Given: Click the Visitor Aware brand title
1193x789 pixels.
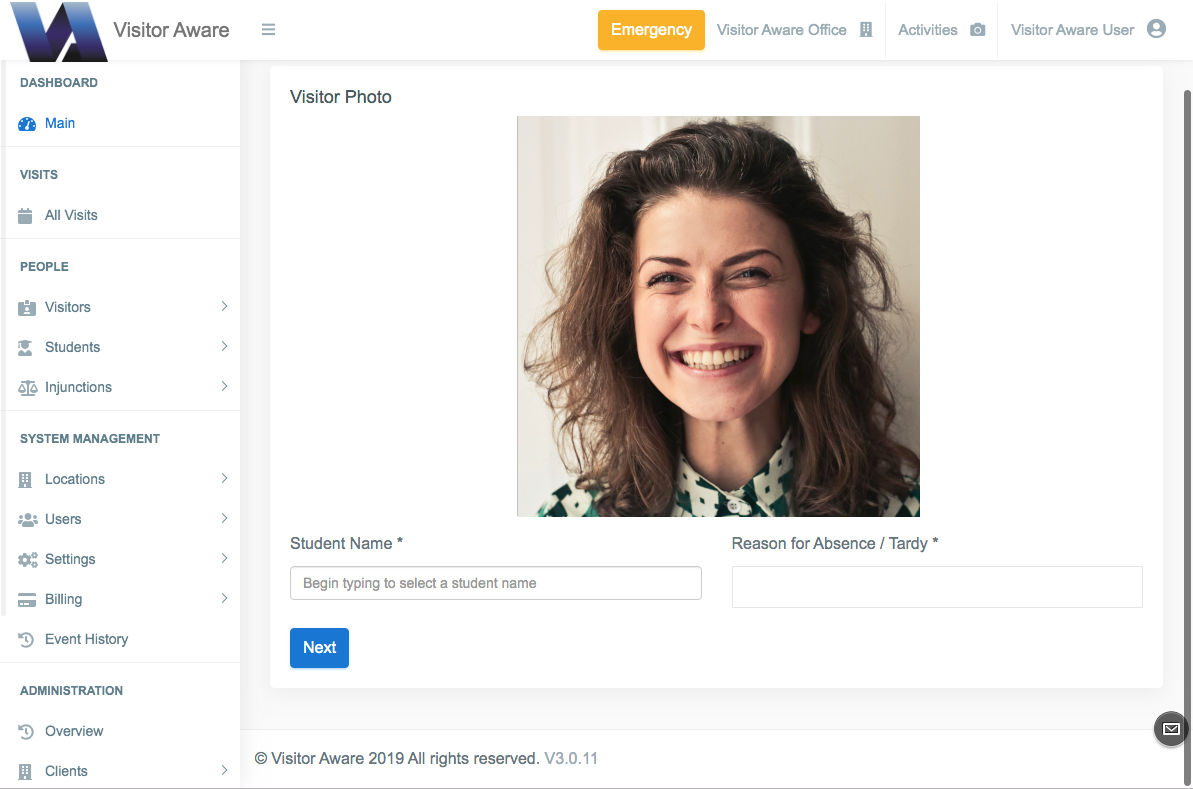Looking at the screenshot, I should 171,30.
